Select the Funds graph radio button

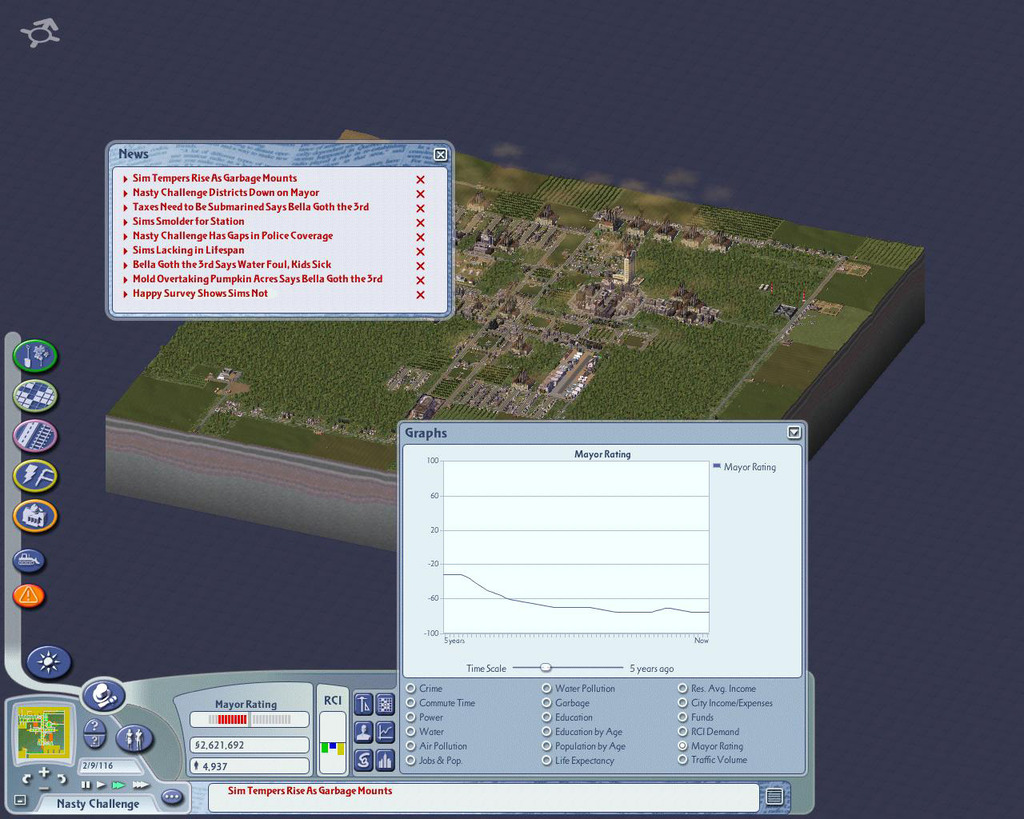[x=682, y=717]
